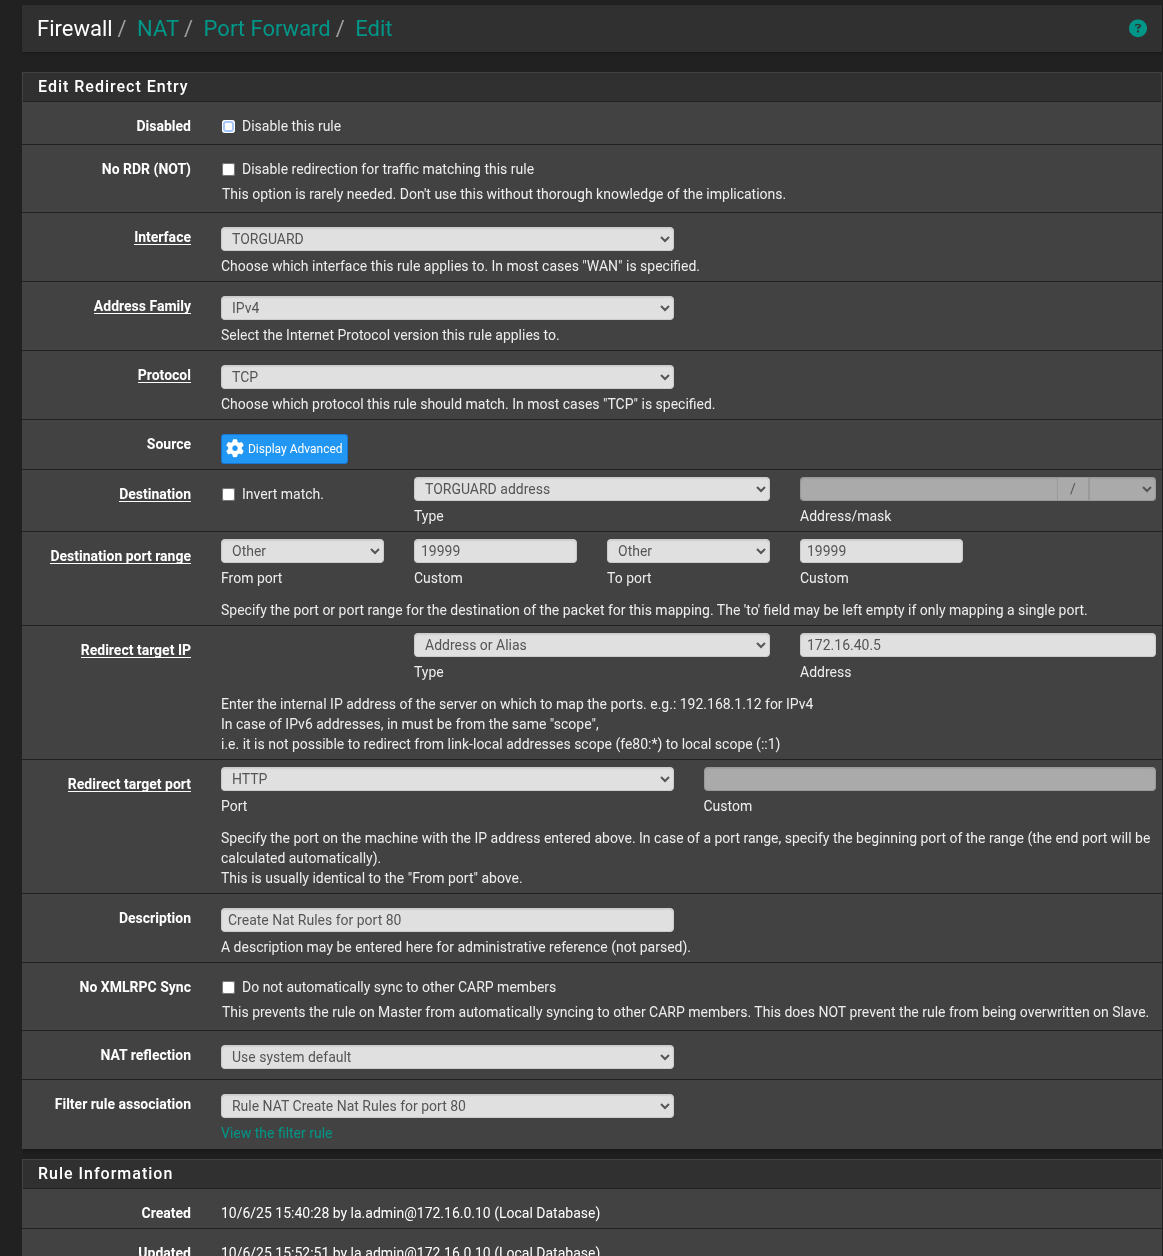
Task: Check the Invert match checkbox
Action: point(228,495)
